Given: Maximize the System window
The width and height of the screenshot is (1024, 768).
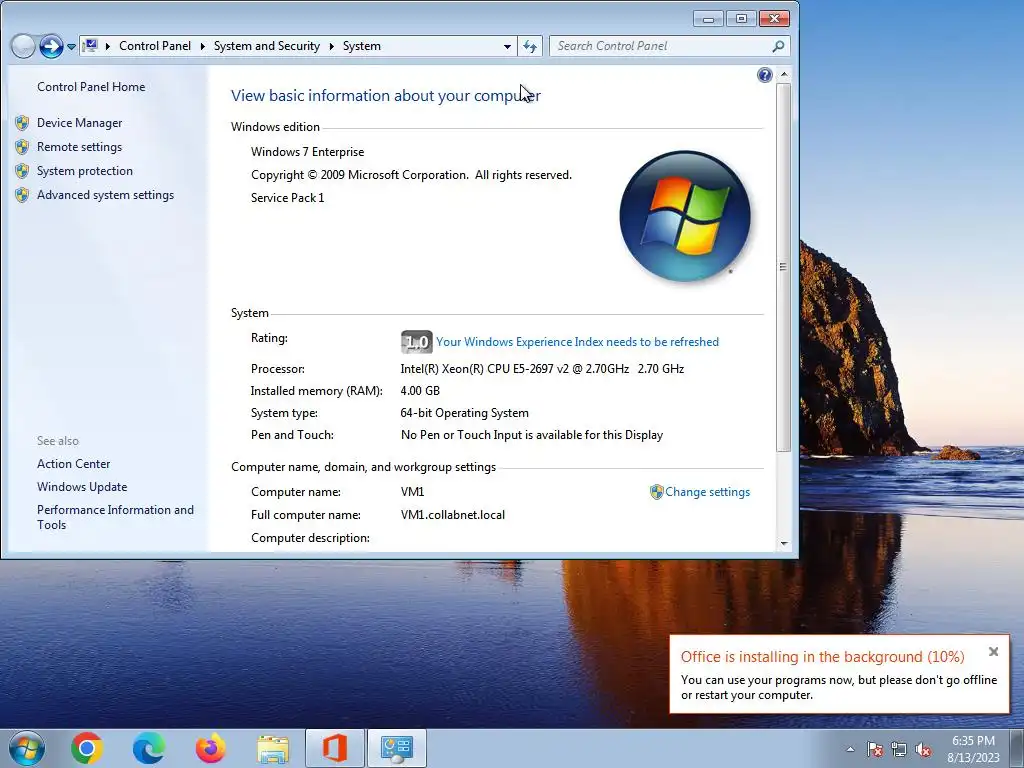Looking at the screenshot, I should click(x=741, y=19).
